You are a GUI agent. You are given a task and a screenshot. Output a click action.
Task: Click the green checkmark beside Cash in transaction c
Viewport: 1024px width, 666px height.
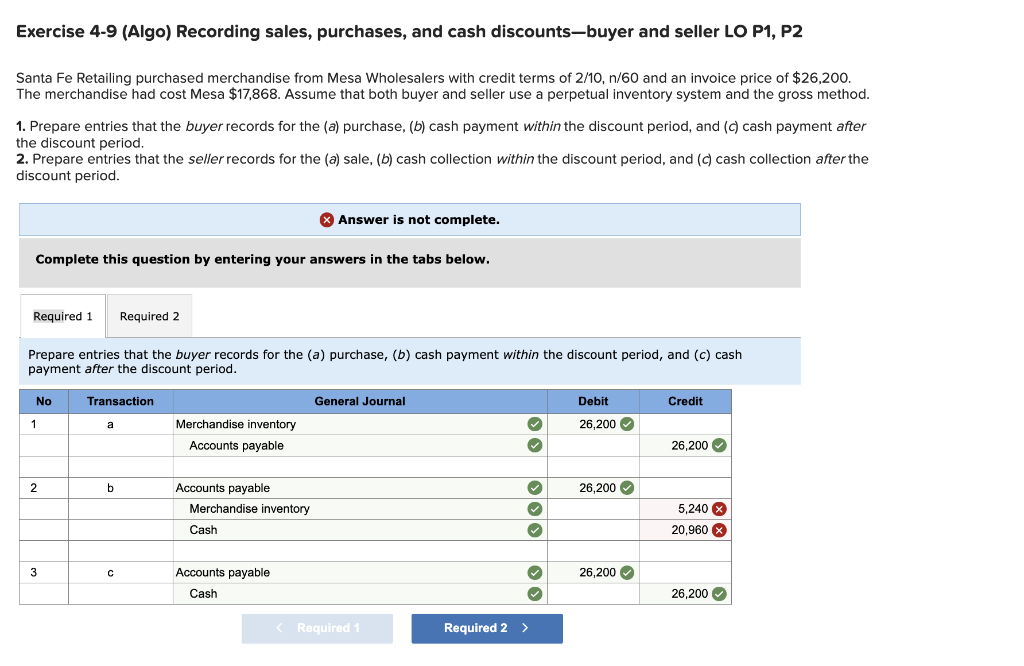click(535, 593)
